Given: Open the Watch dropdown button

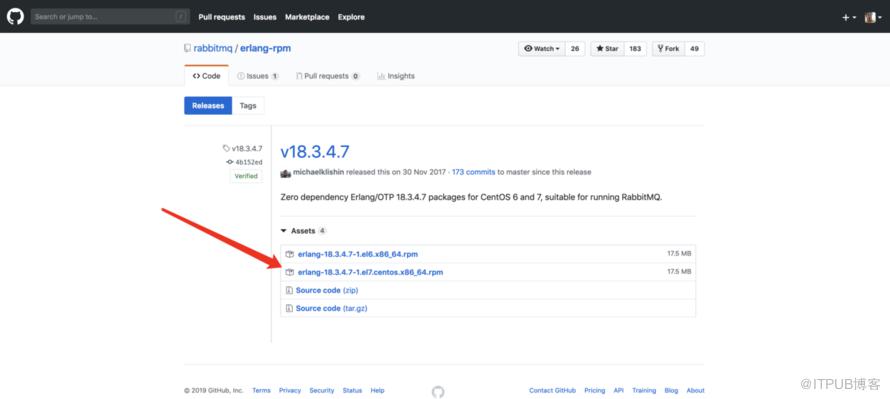Looking at the screenshot, I should pos(541,49).
